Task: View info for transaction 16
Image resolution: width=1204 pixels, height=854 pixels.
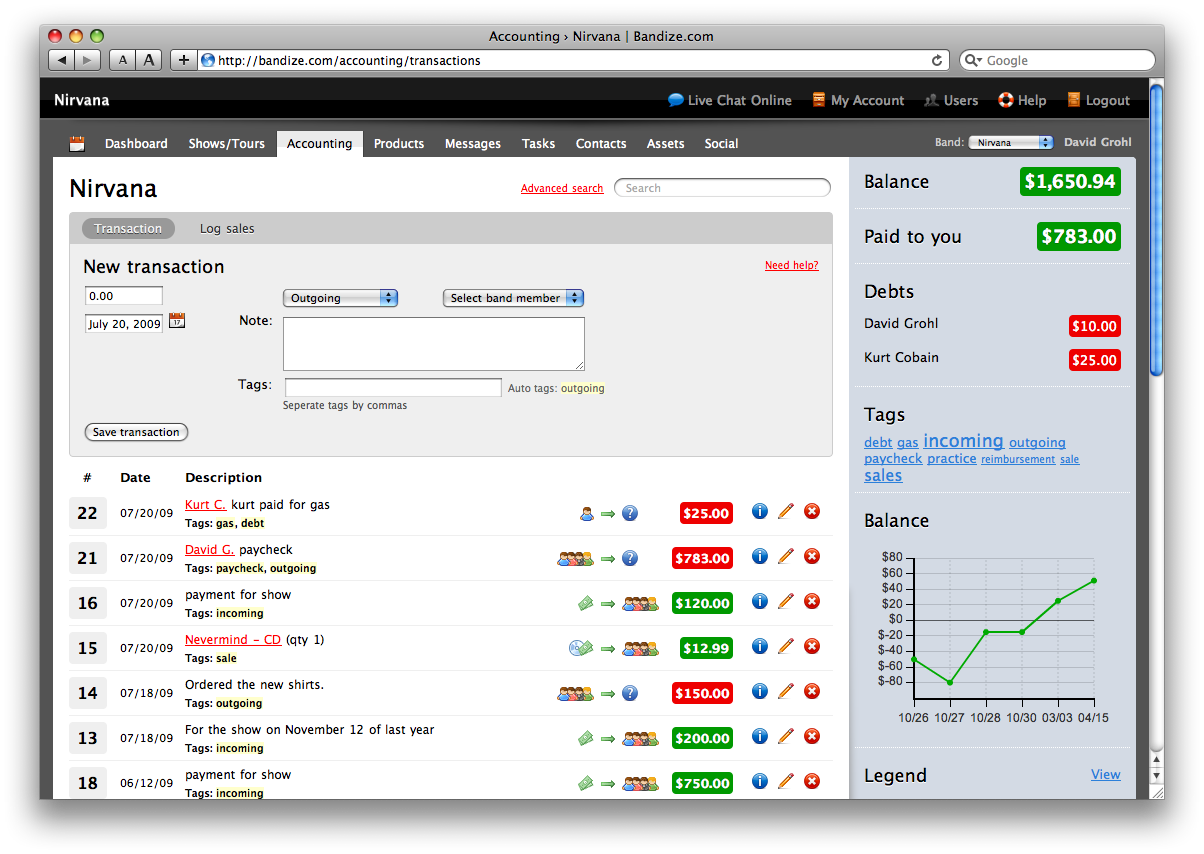Action: click(x=760, y=602)
